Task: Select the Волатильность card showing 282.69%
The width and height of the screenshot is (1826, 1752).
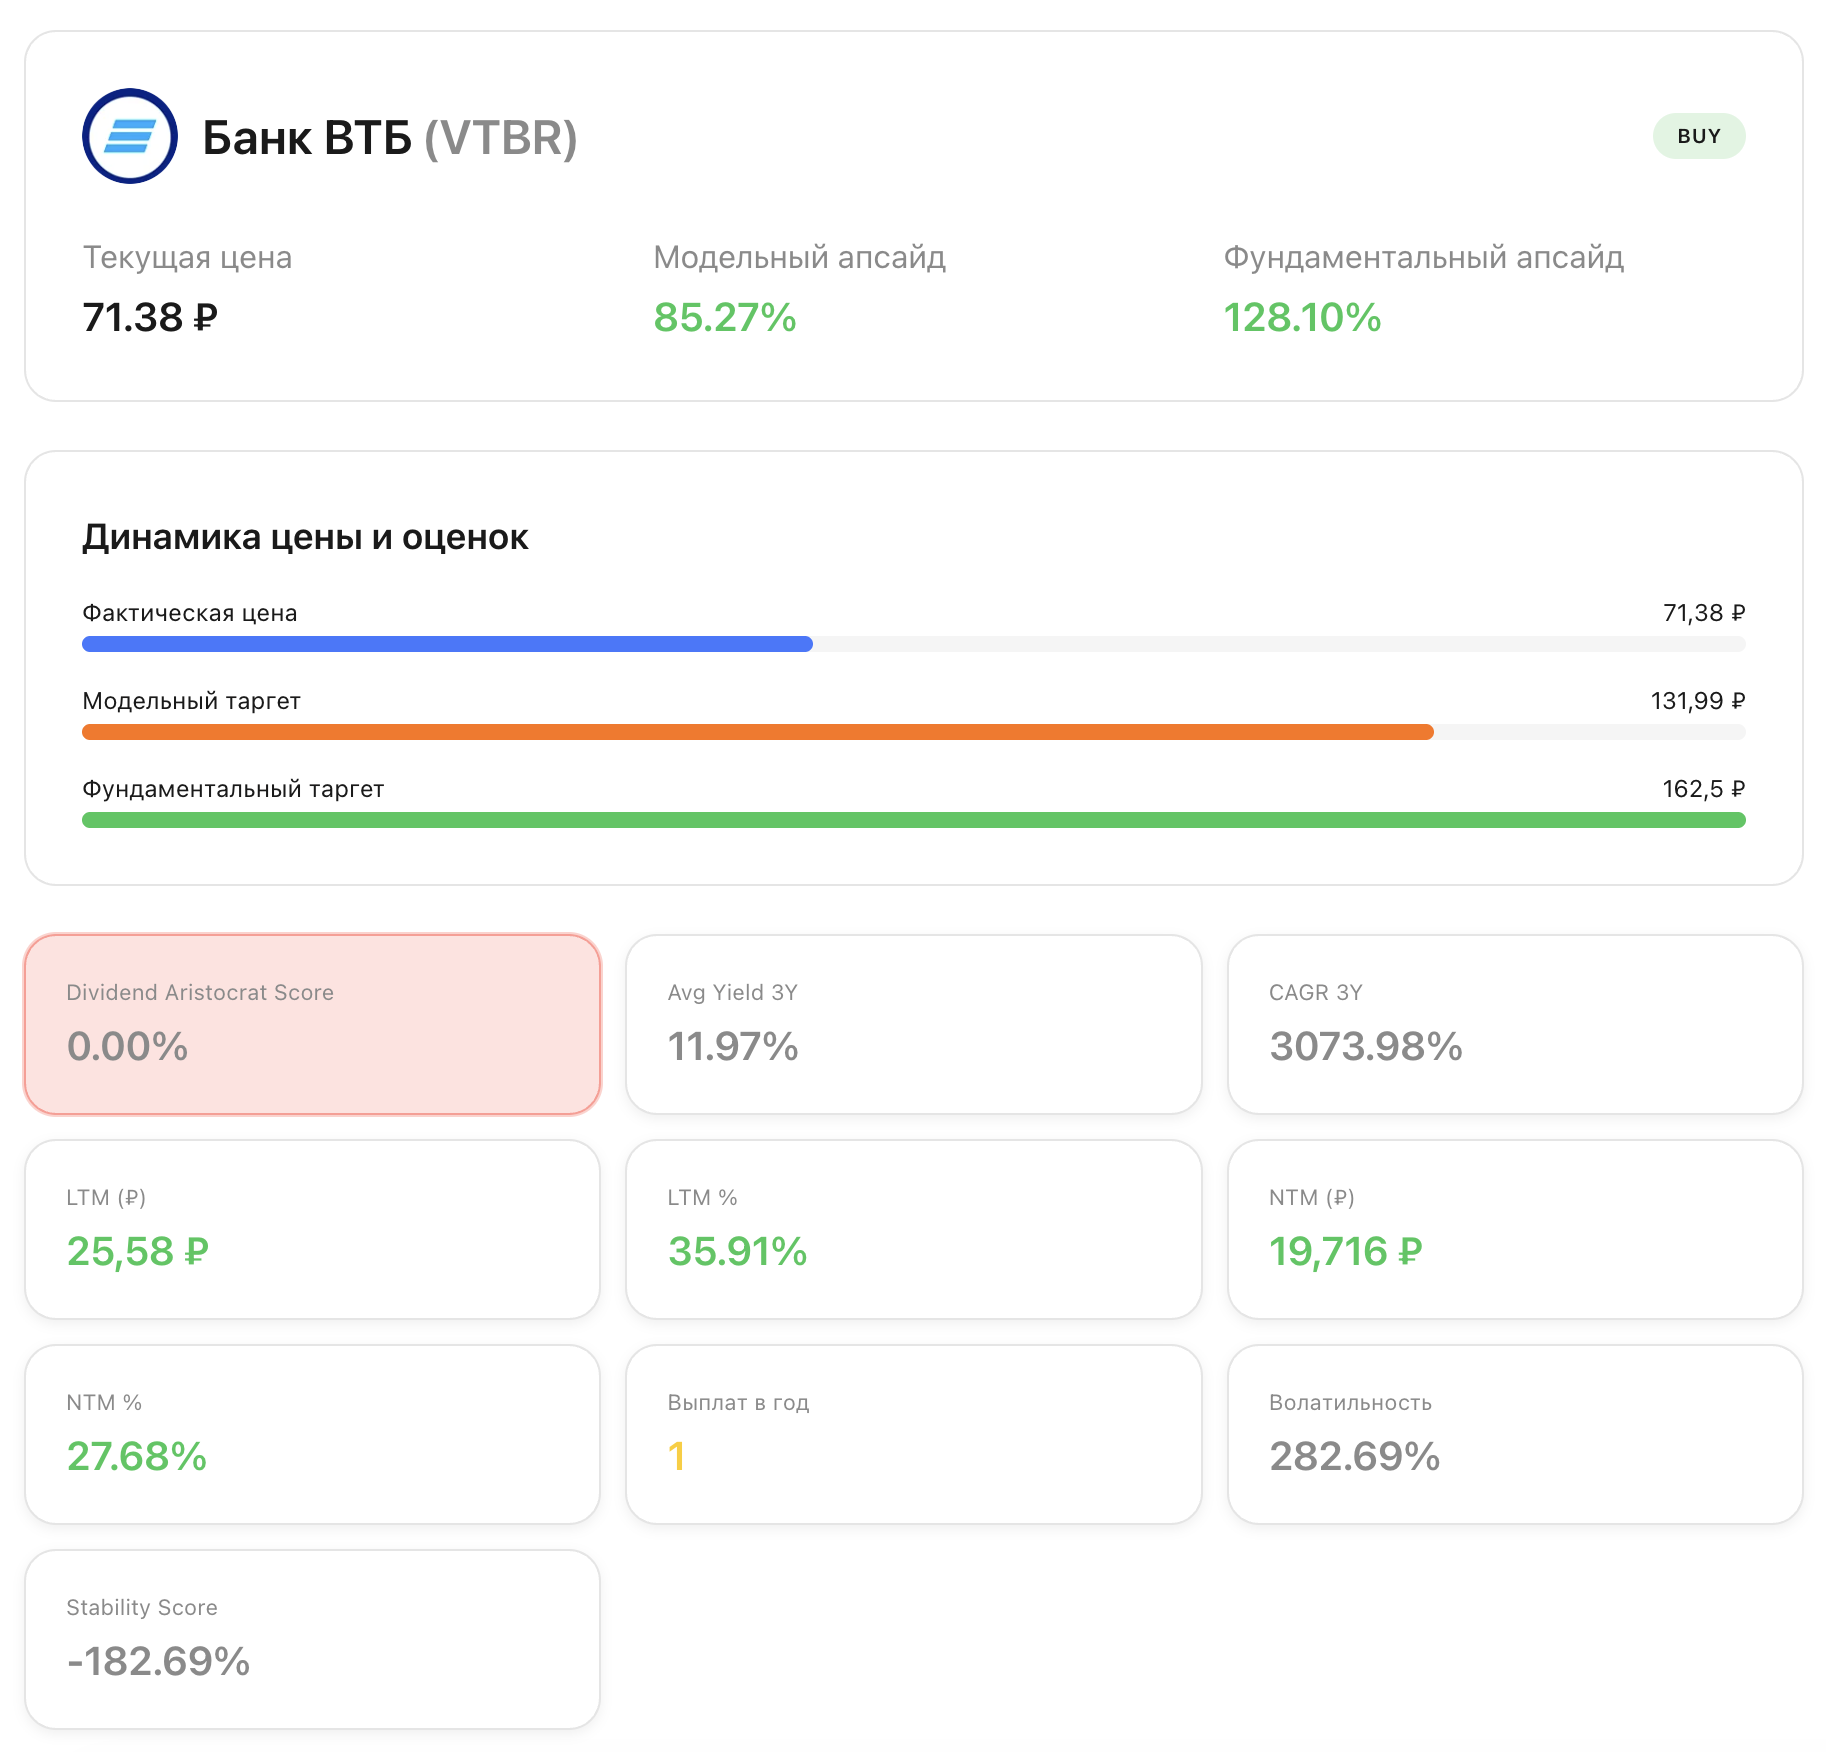Action: (x=1515, y=1434)
